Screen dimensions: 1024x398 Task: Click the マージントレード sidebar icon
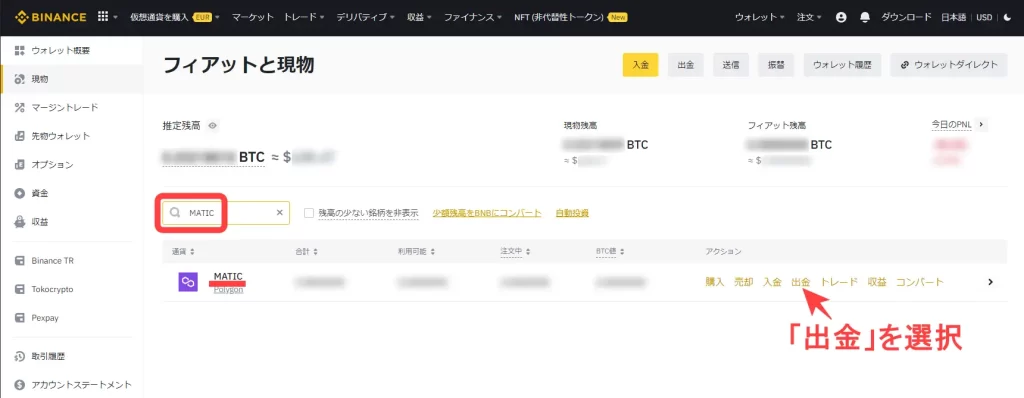tap(19, 107)
